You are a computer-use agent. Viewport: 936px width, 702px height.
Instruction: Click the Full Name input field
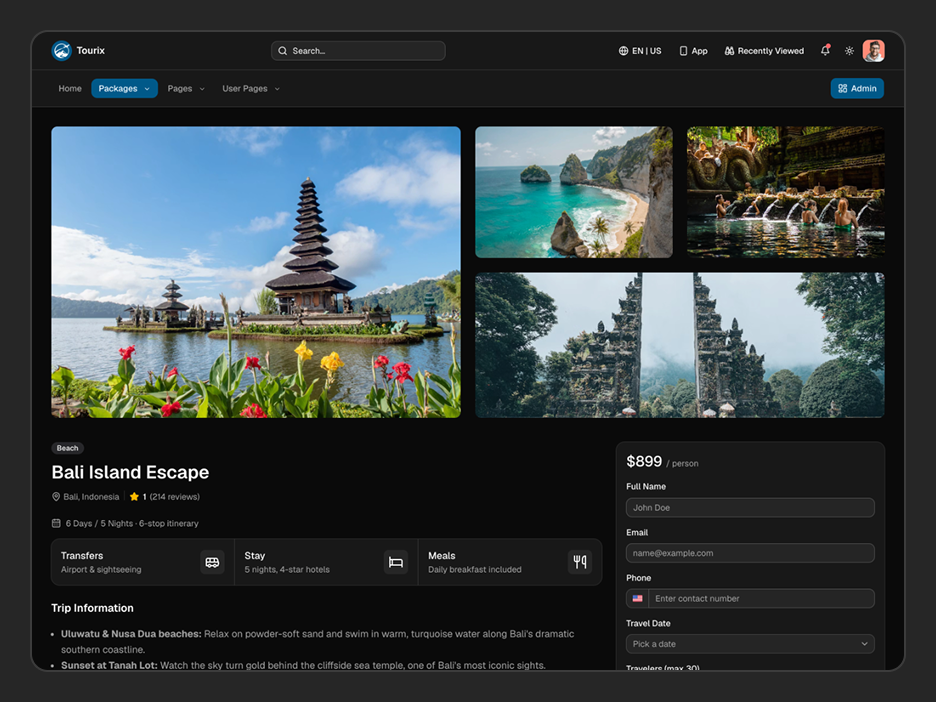point(750,507)
